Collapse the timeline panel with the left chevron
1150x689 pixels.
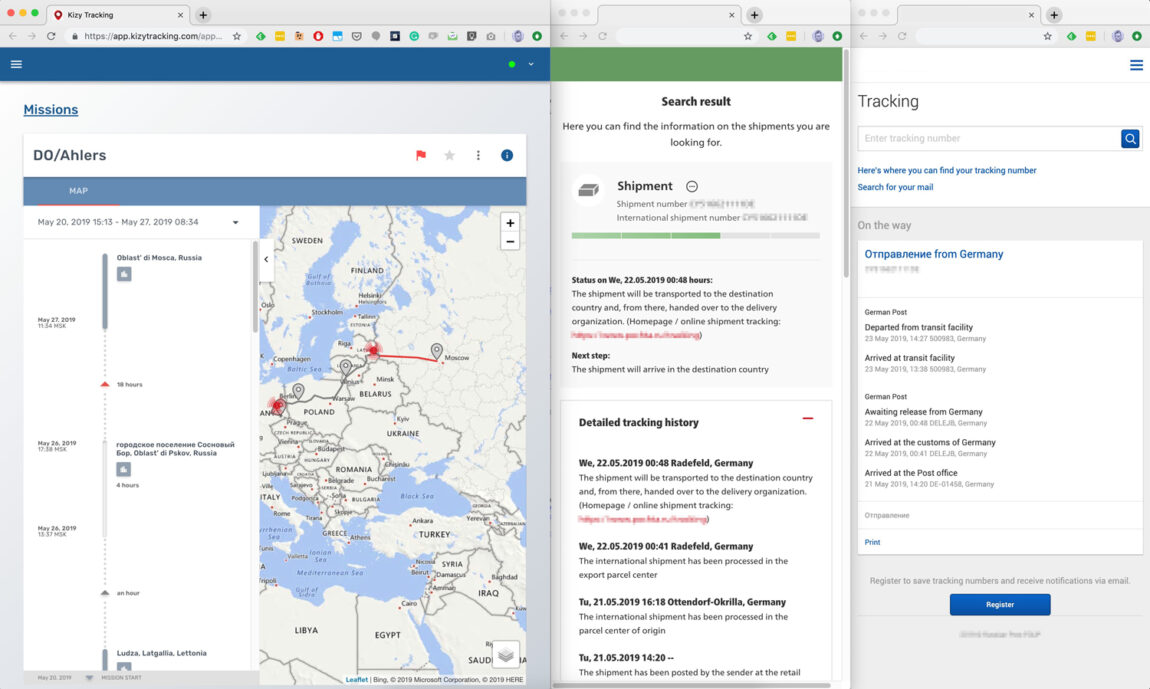(x=266, y=259)
